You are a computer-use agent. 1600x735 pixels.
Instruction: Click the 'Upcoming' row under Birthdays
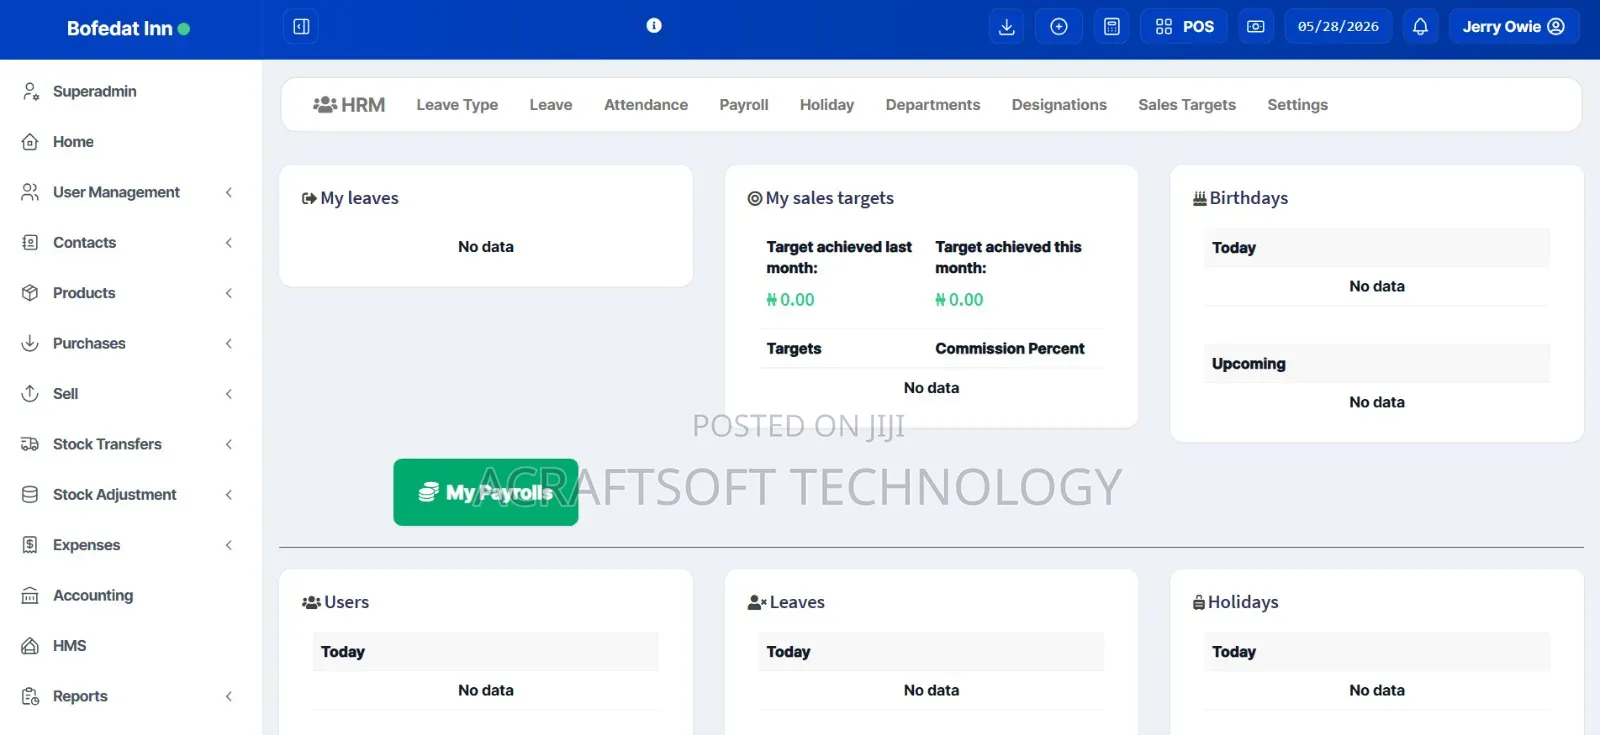coord(1377,364)
